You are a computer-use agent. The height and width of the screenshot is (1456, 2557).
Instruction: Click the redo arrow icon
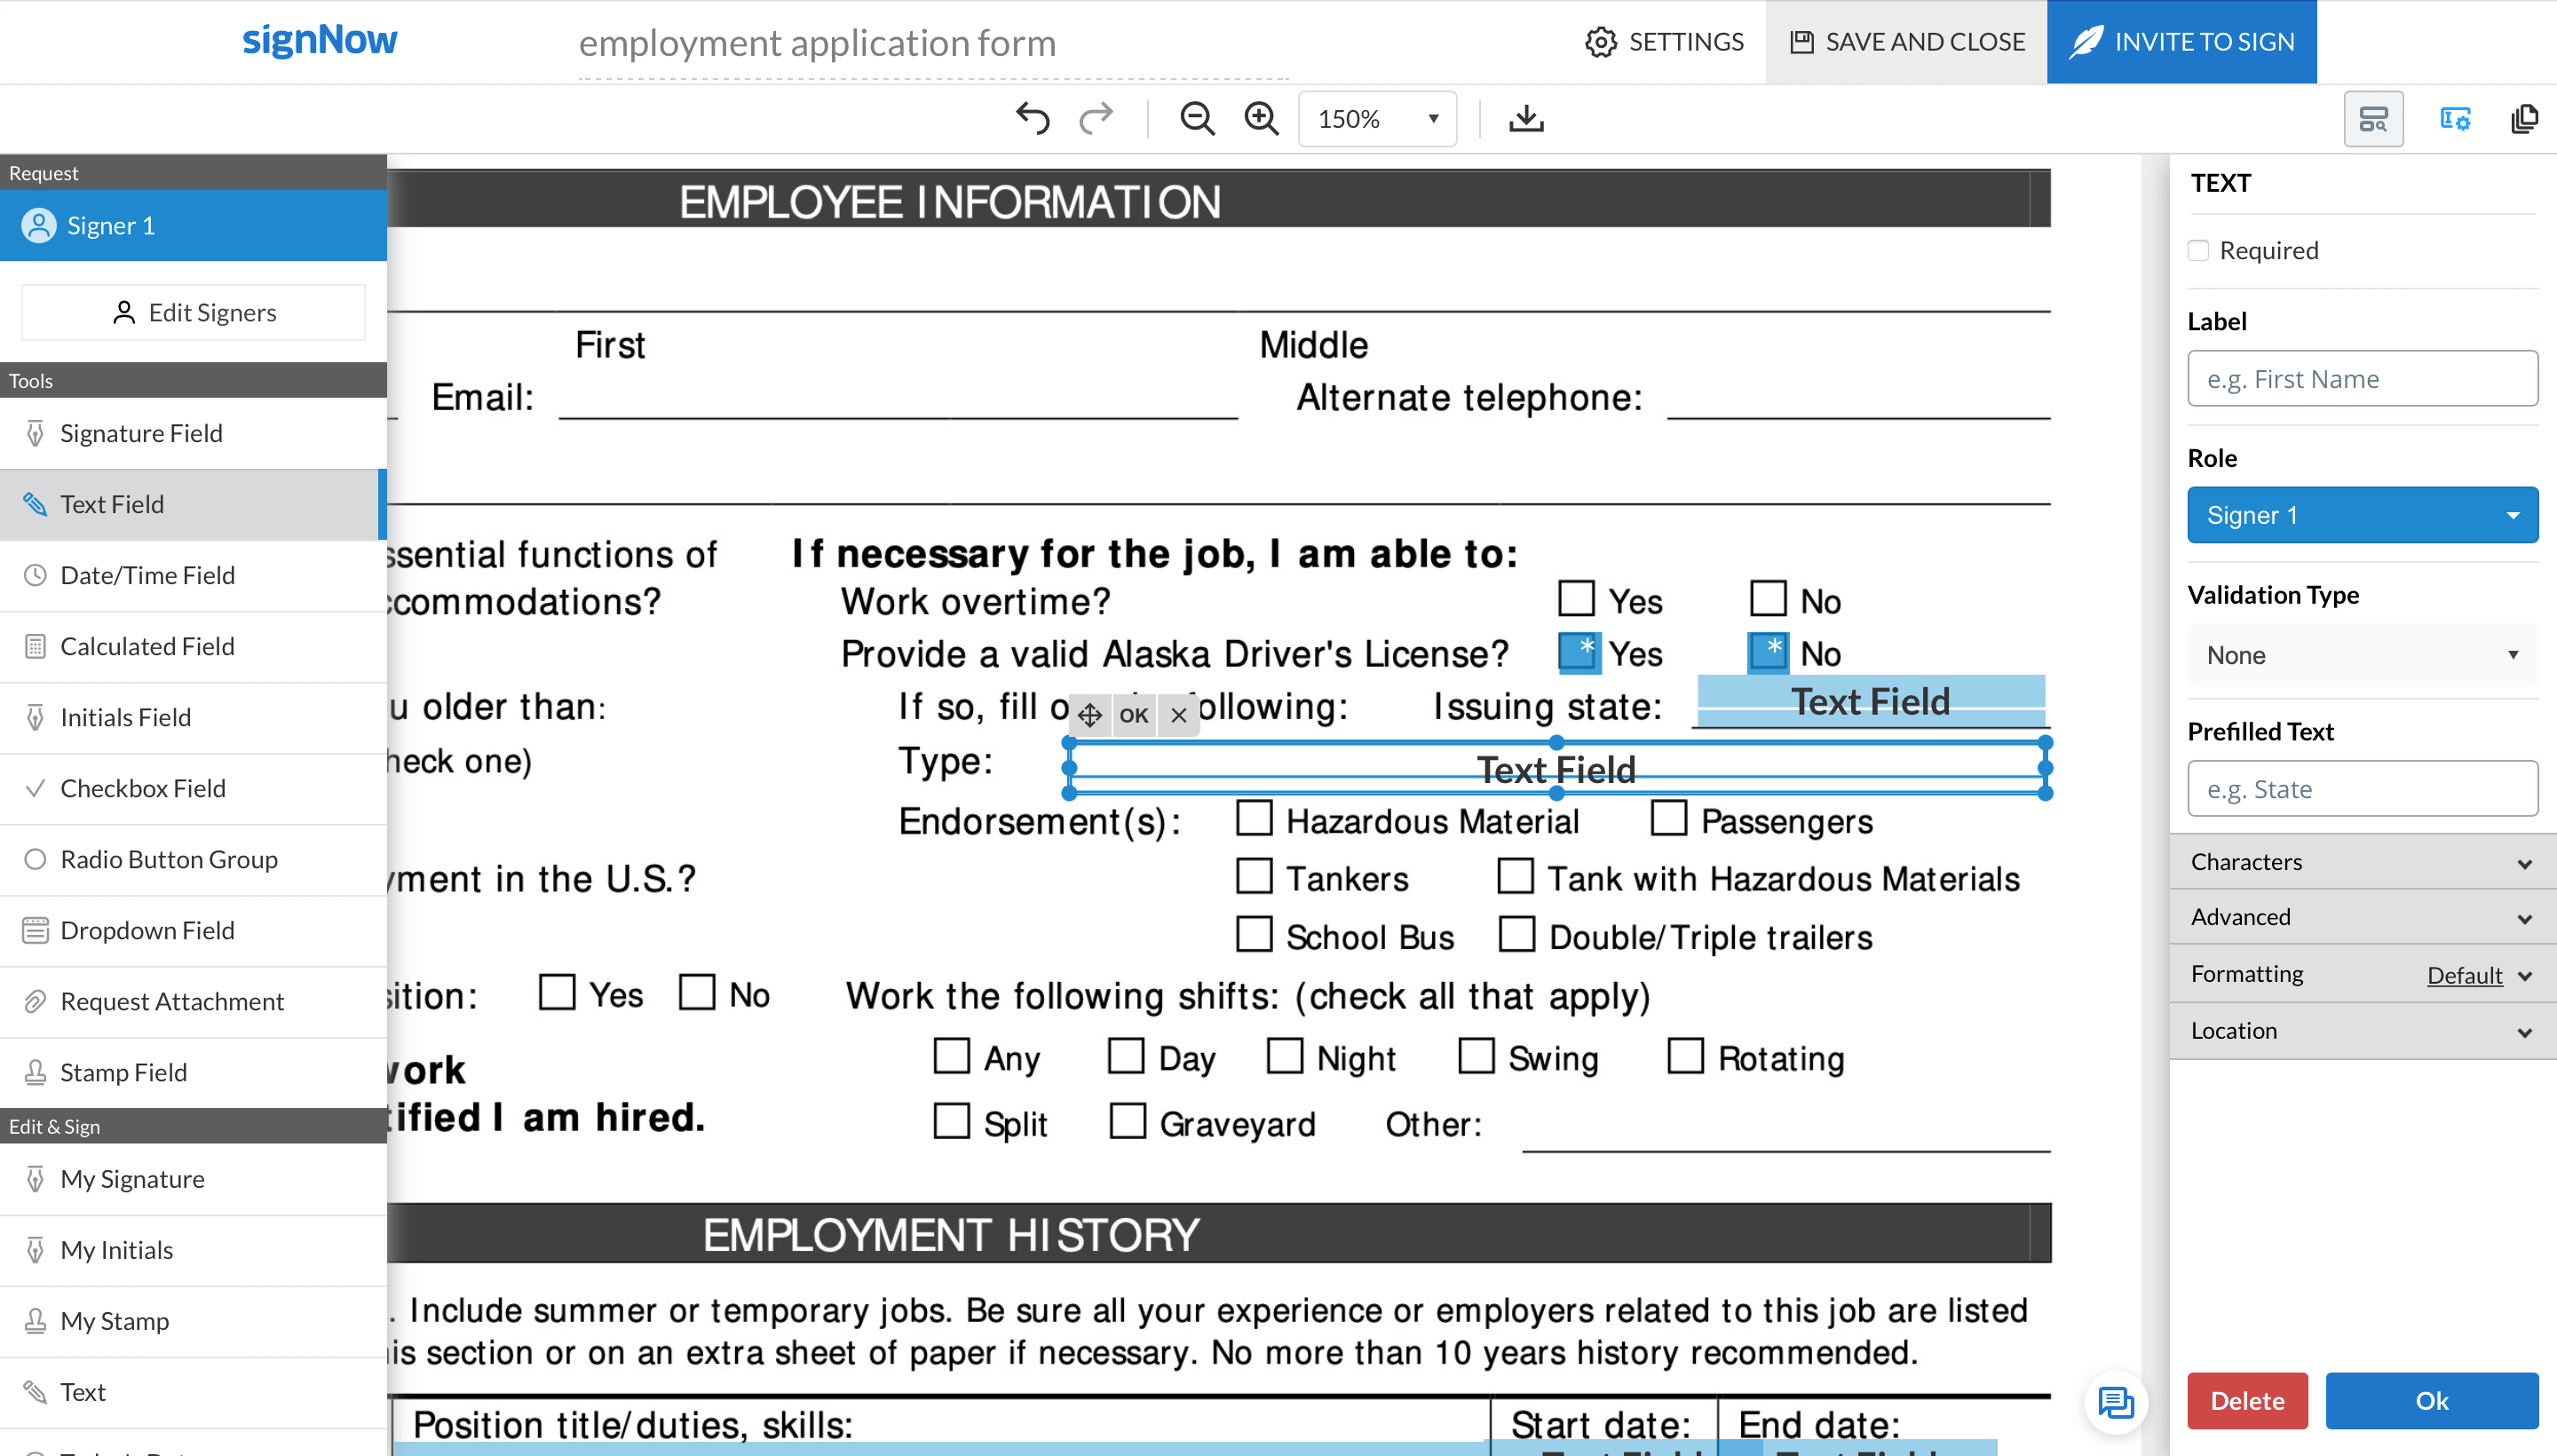(1096, 119)
